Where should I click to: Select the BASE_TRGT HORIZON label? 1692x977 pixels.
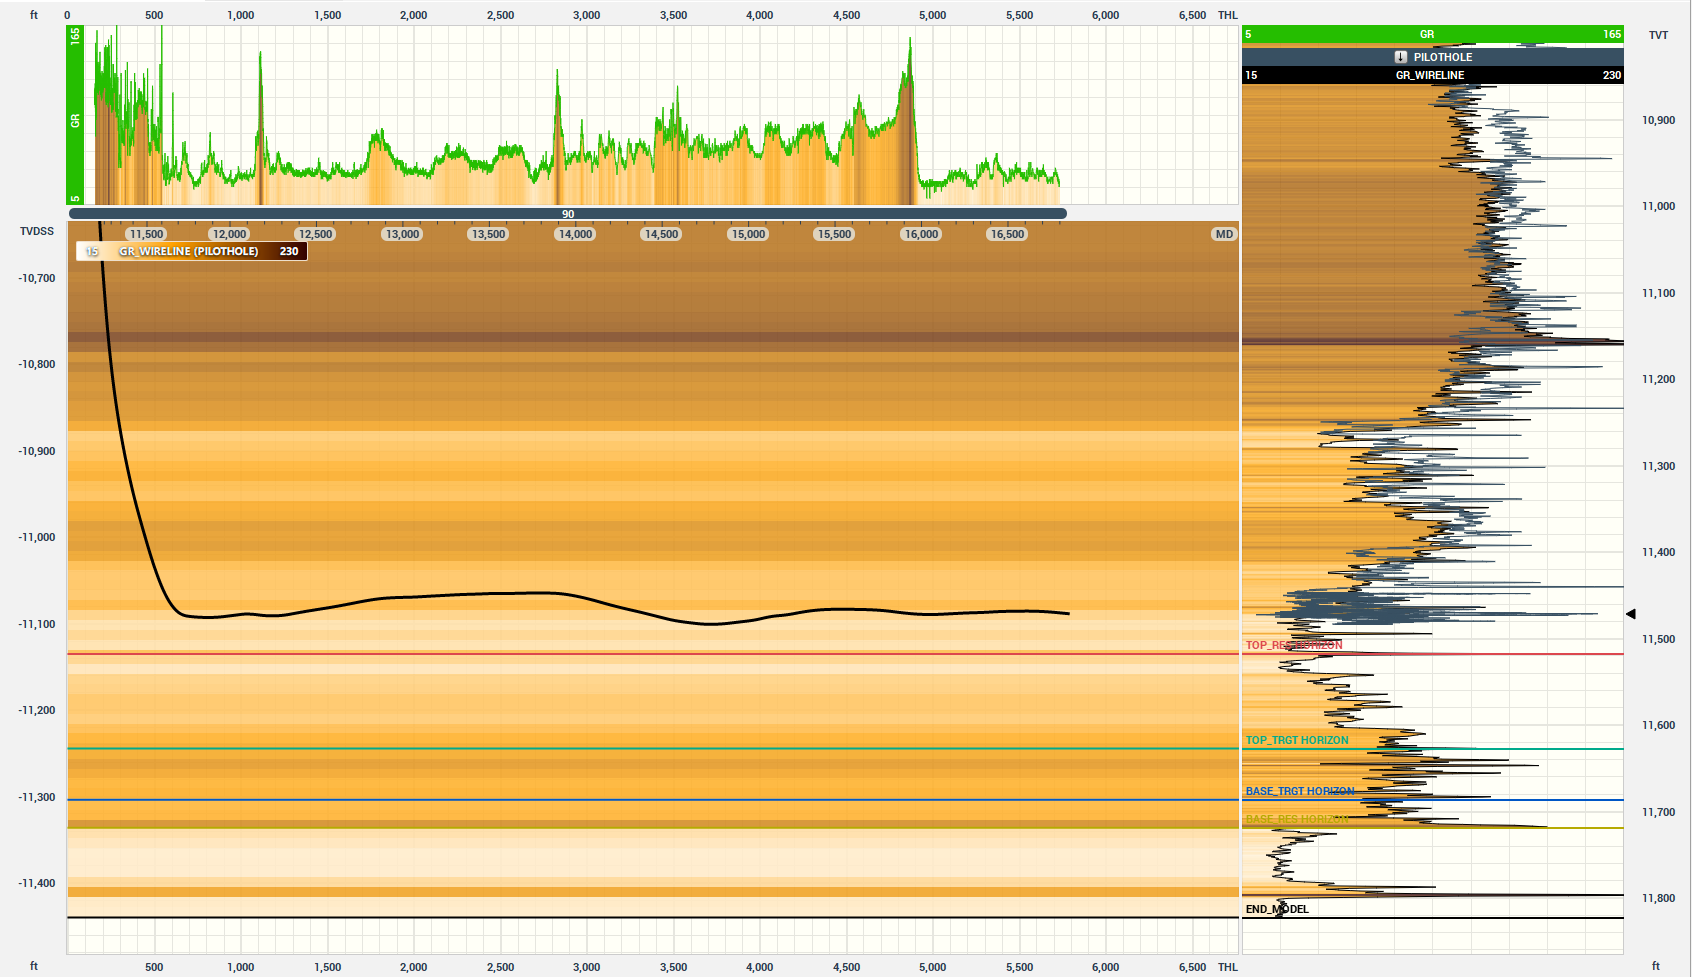pyautogui.click(x=1300, y=791)
